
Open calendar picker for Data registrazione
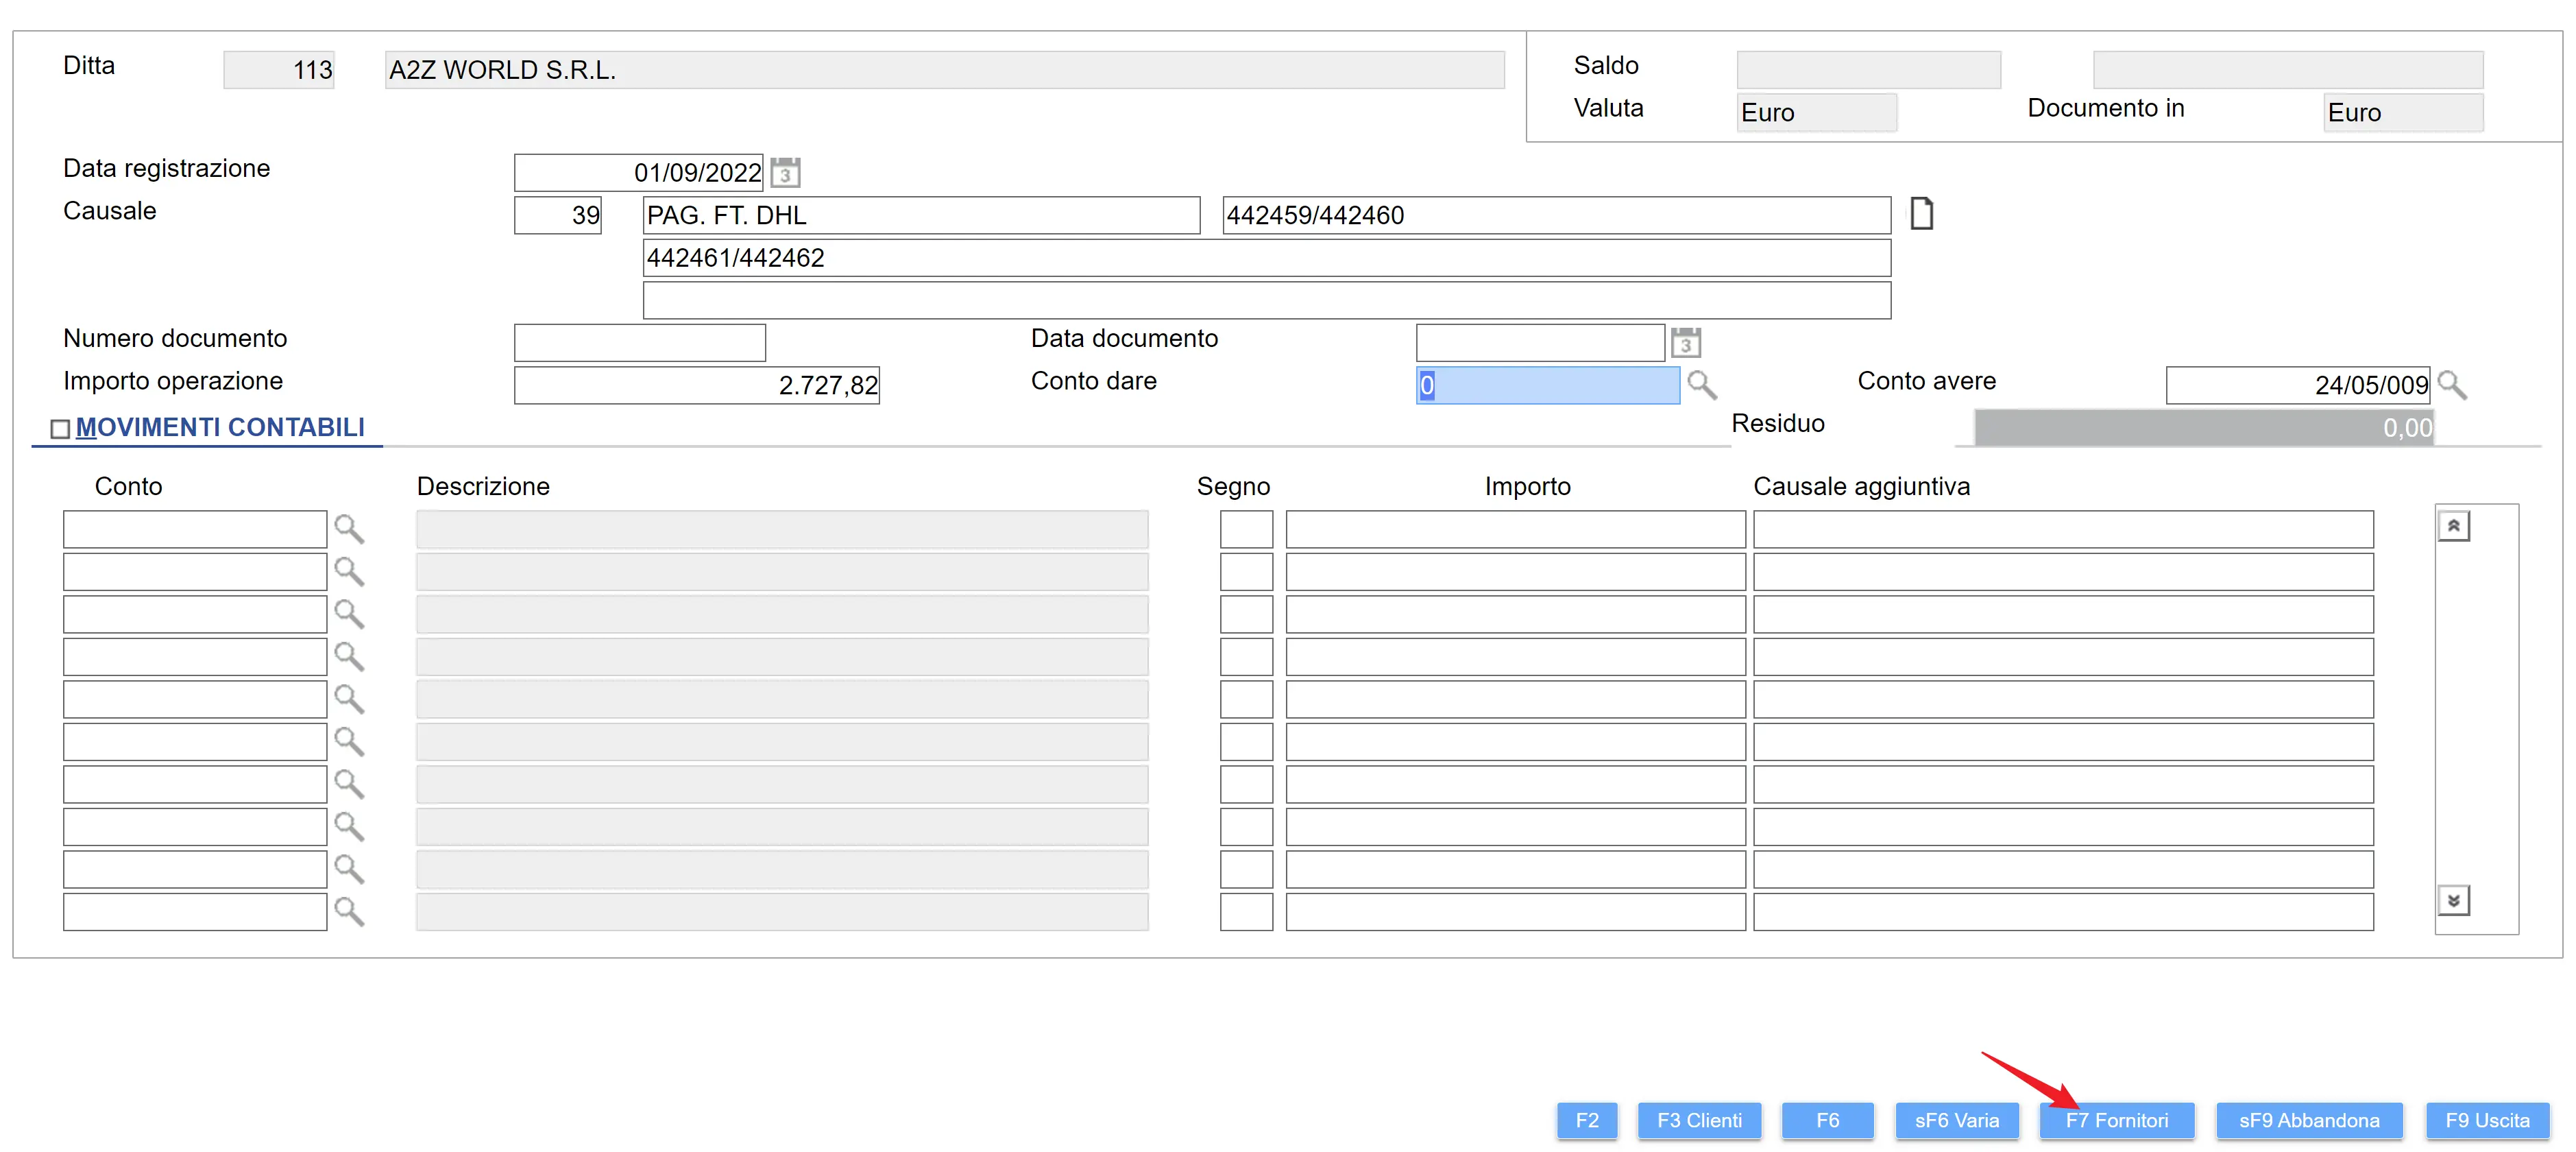785,172
